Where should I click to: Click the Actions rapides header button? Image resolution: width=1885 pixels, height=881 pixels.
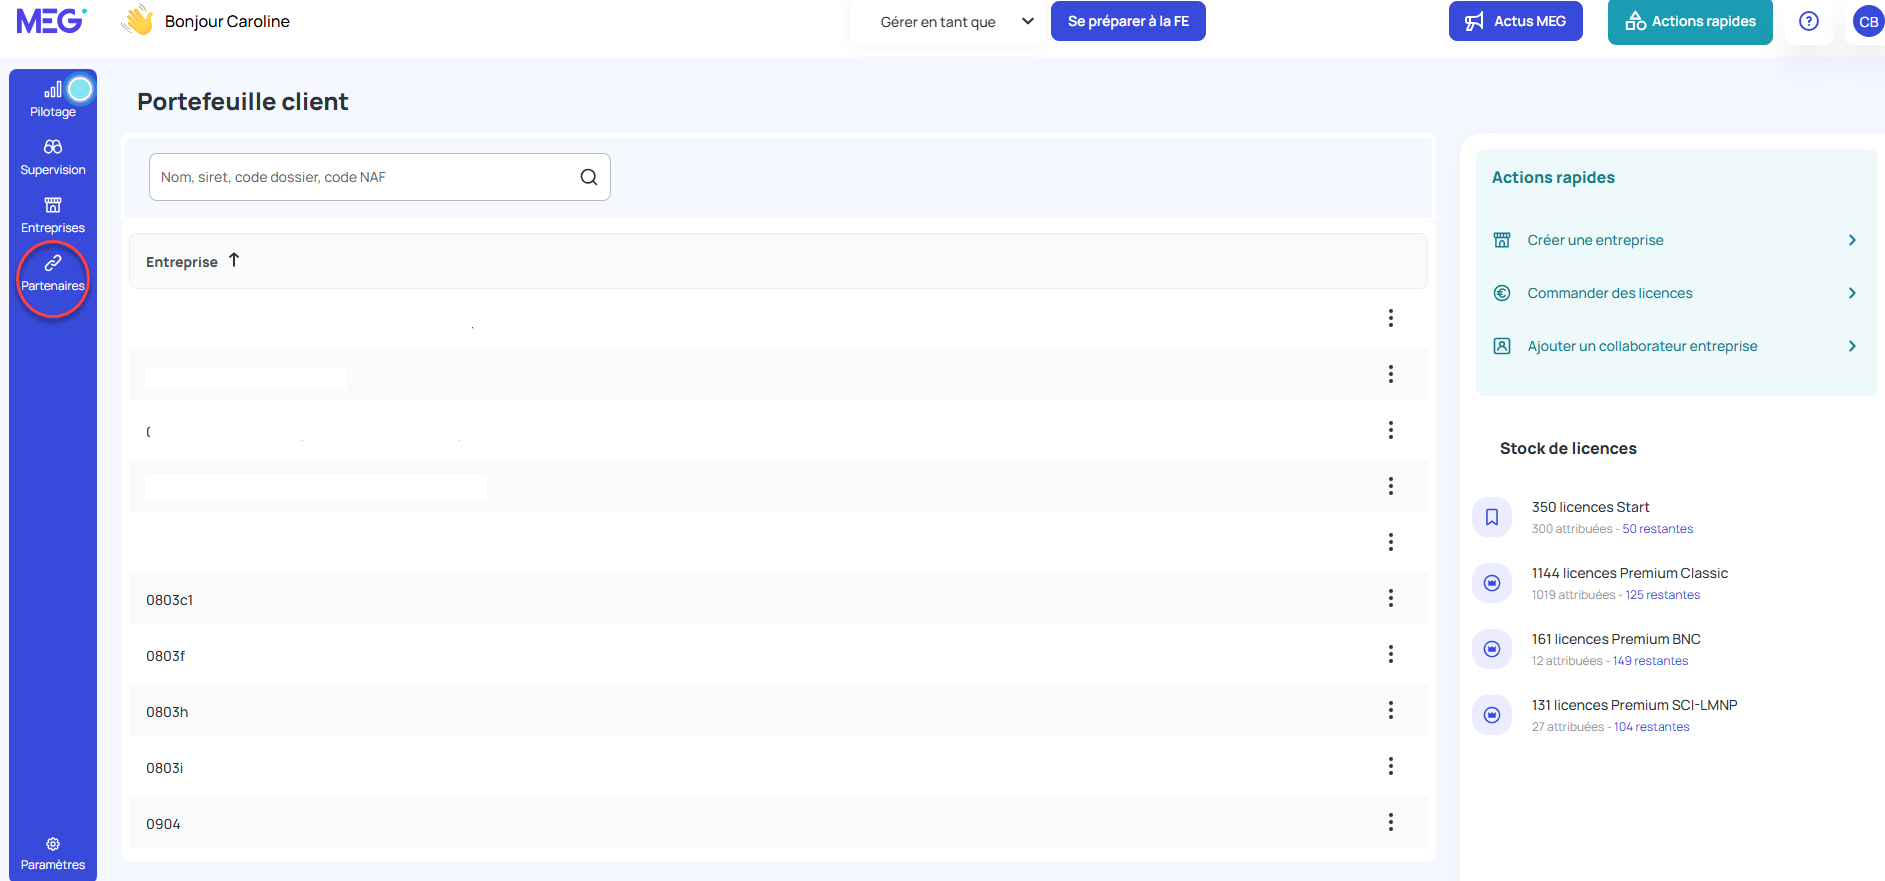[x=1690, y=21]
